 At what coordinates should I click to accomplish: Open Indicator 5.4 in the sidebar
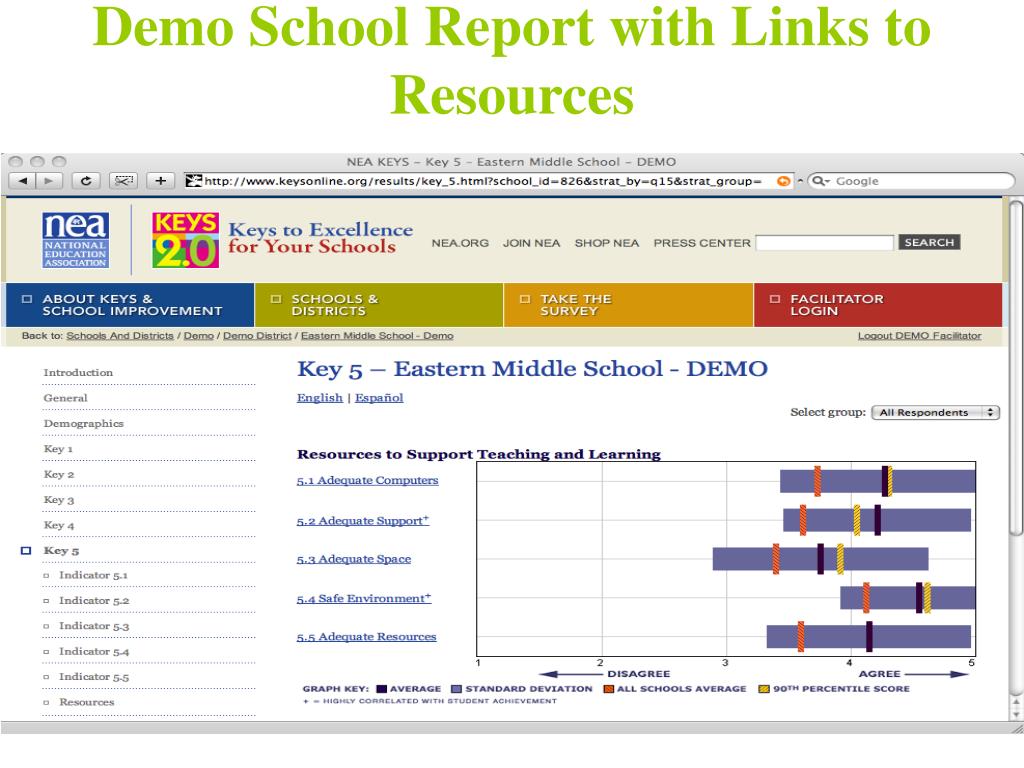(x=94, y=652)
